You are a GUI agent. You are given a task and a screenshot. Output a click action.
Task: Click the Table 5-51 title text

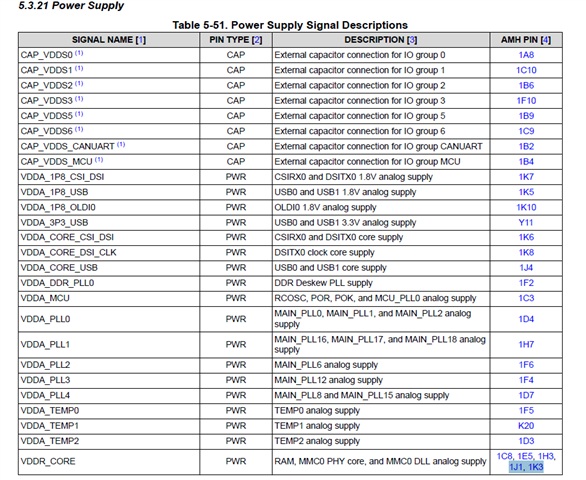coord(290,25)
